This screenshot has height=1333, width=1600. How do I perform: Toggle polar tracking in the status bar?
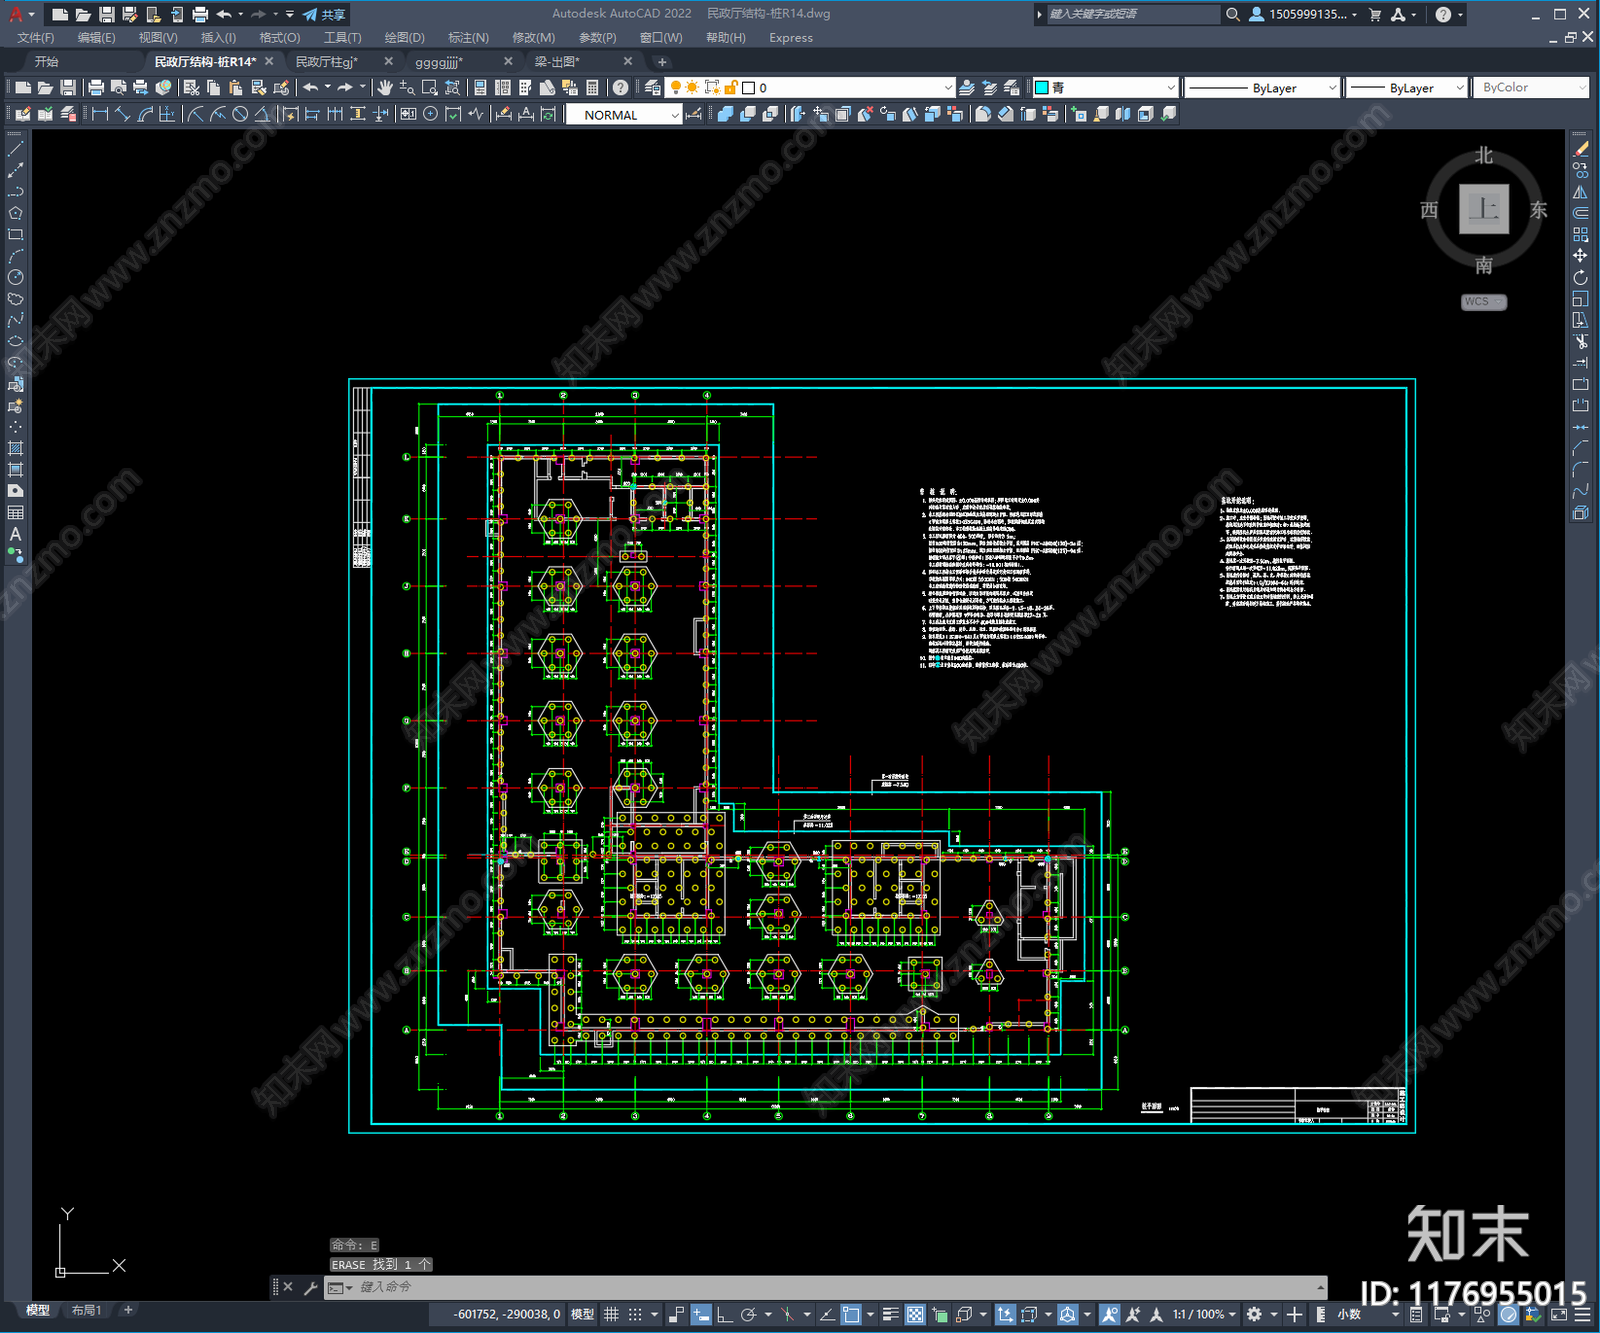(748, 1314)
